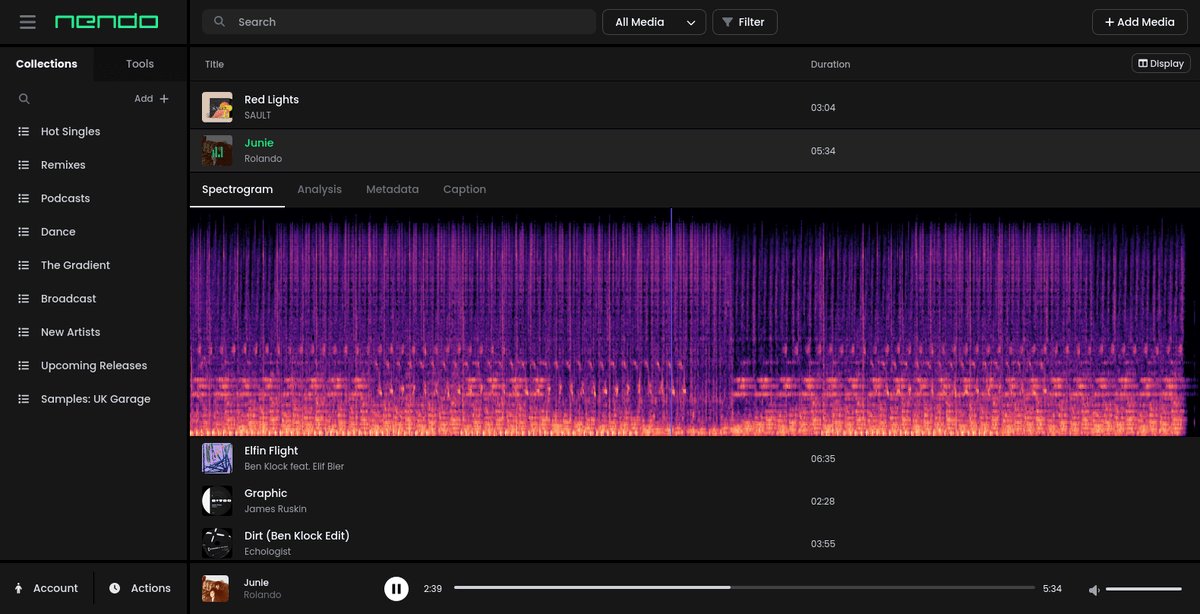
Task: Open the Filter options
Action: (x=744, y=22)
